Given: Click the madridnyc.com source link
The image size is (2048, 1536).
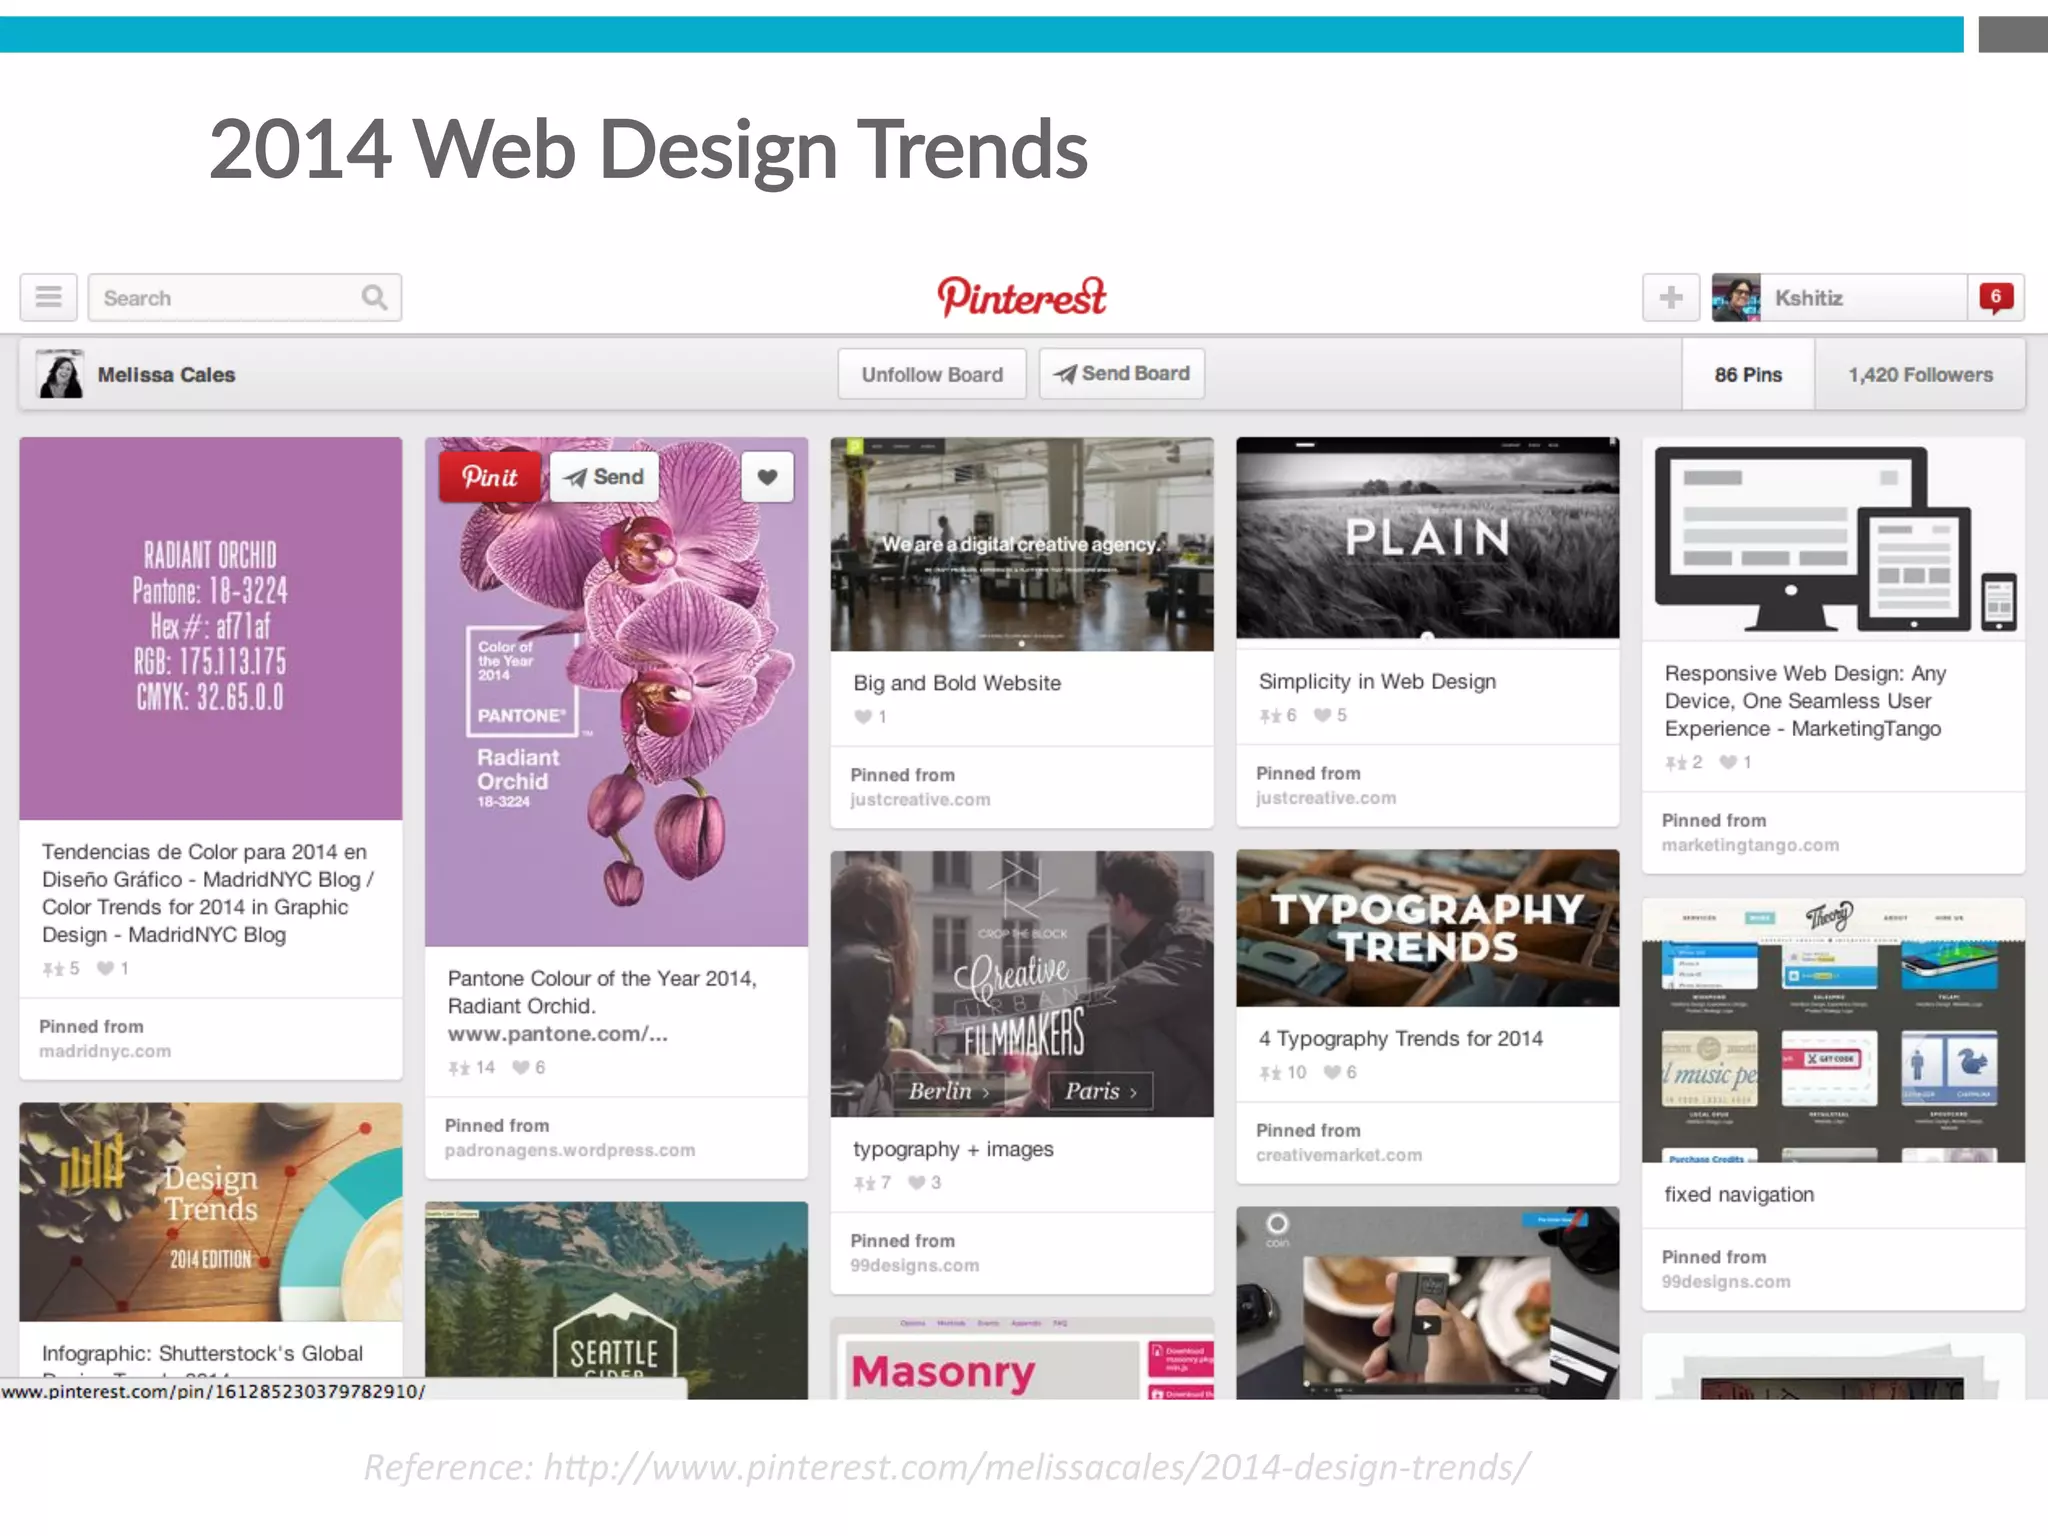Looking at the screenshot, I should (x=105, y=1051).
